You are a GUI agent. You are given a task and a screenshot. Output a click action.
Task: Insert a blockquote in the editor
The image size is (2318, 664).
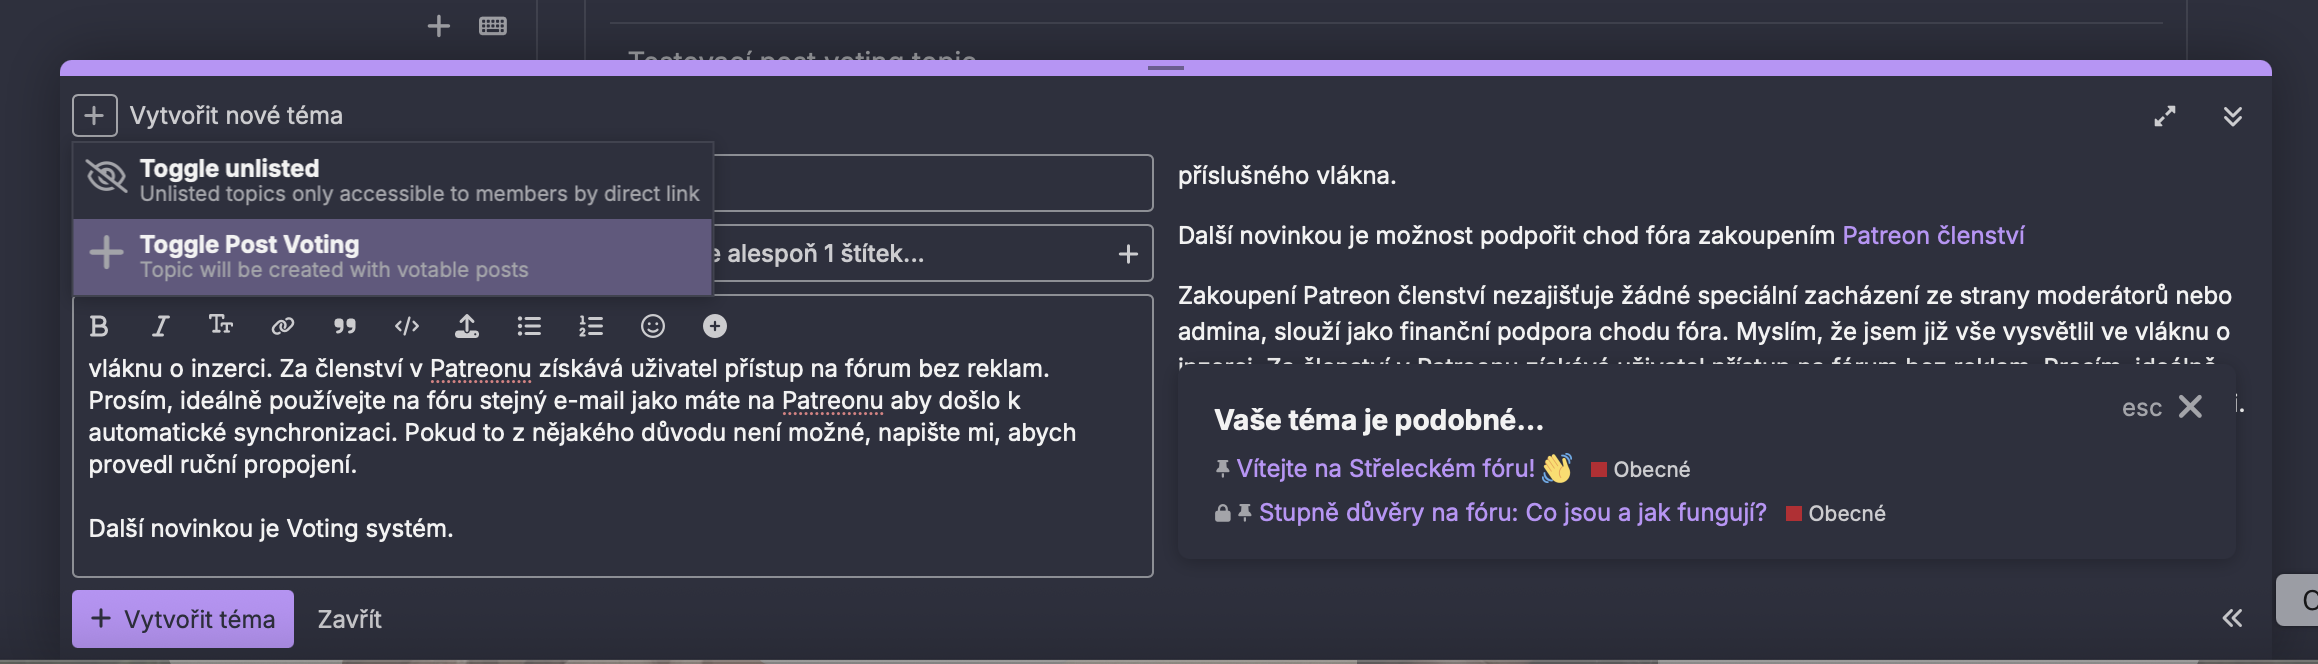(x=345, y=326)
